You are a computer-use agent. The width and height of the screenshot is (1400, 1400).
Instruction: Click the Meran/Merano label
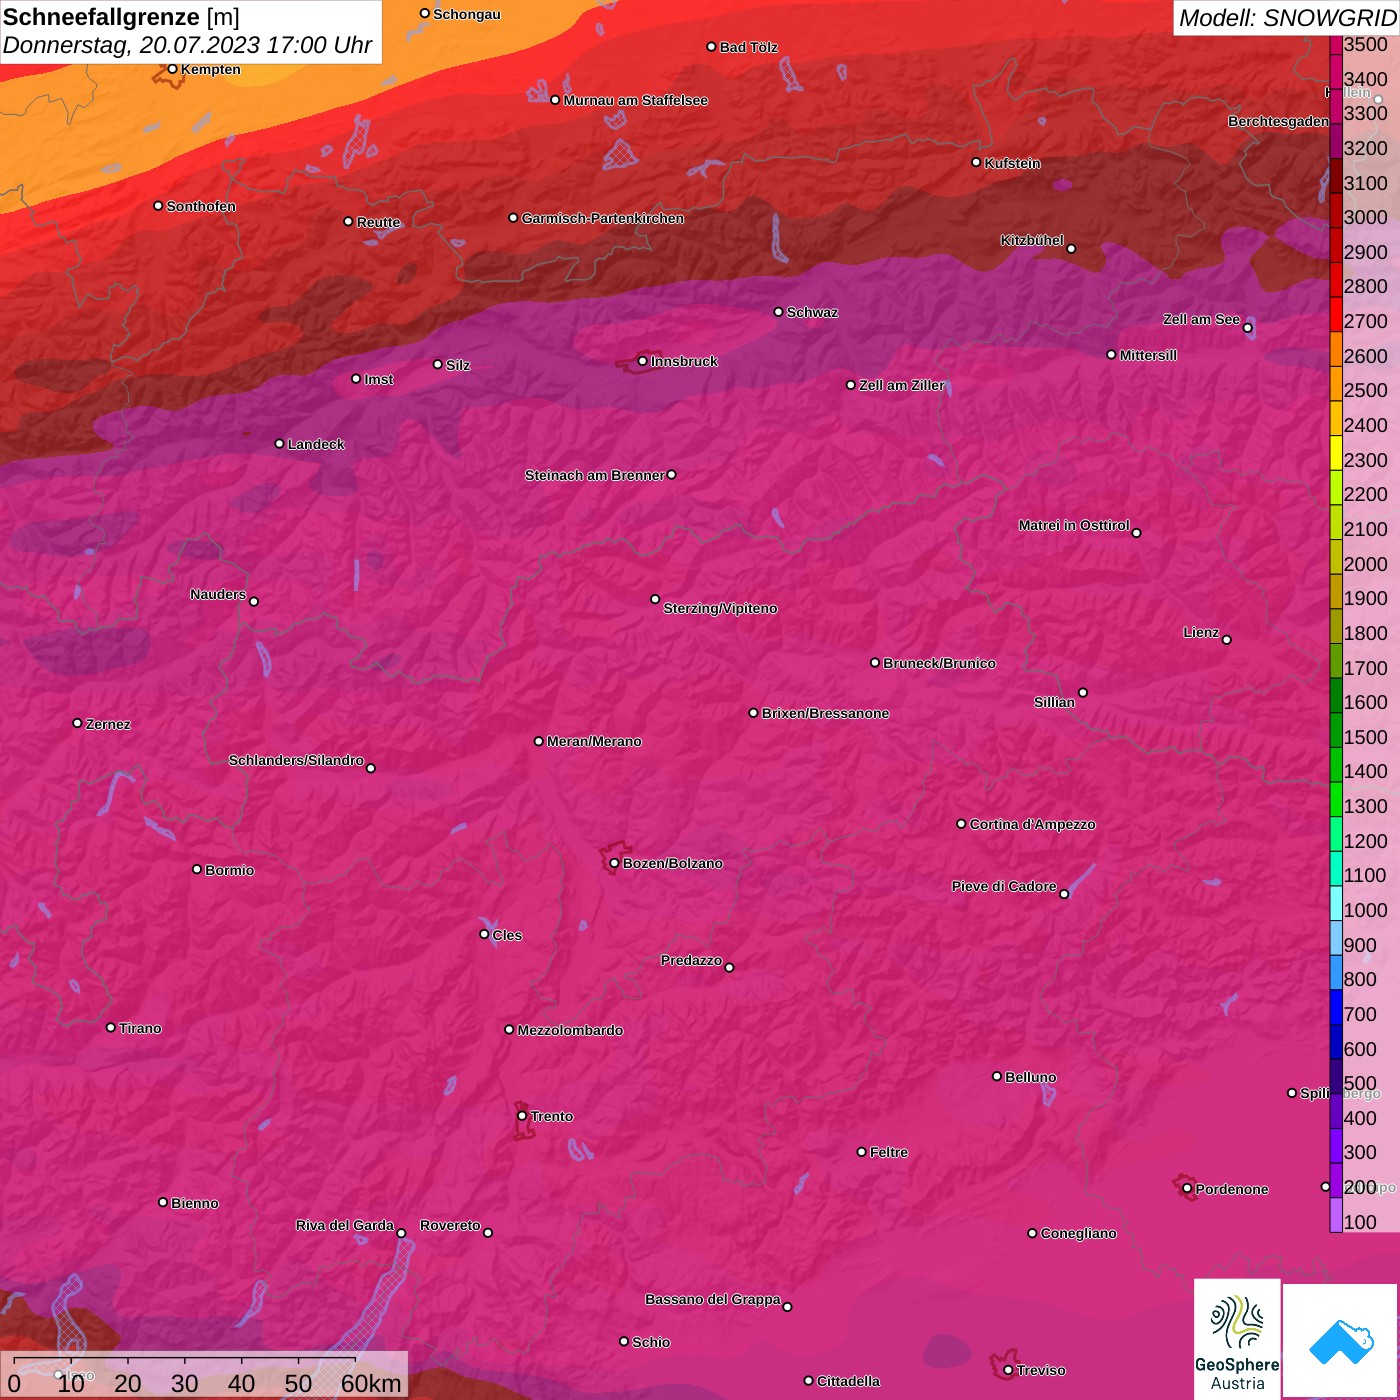[594, 741]
